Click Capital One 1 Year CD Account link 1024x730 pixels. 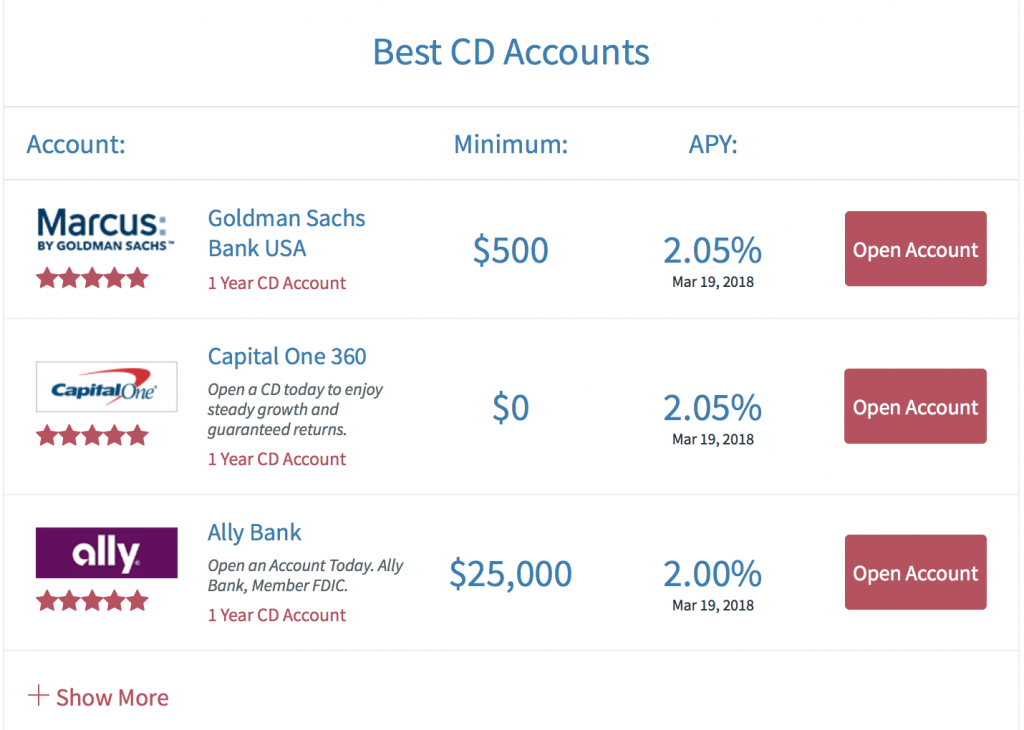[x=277, y=460]
